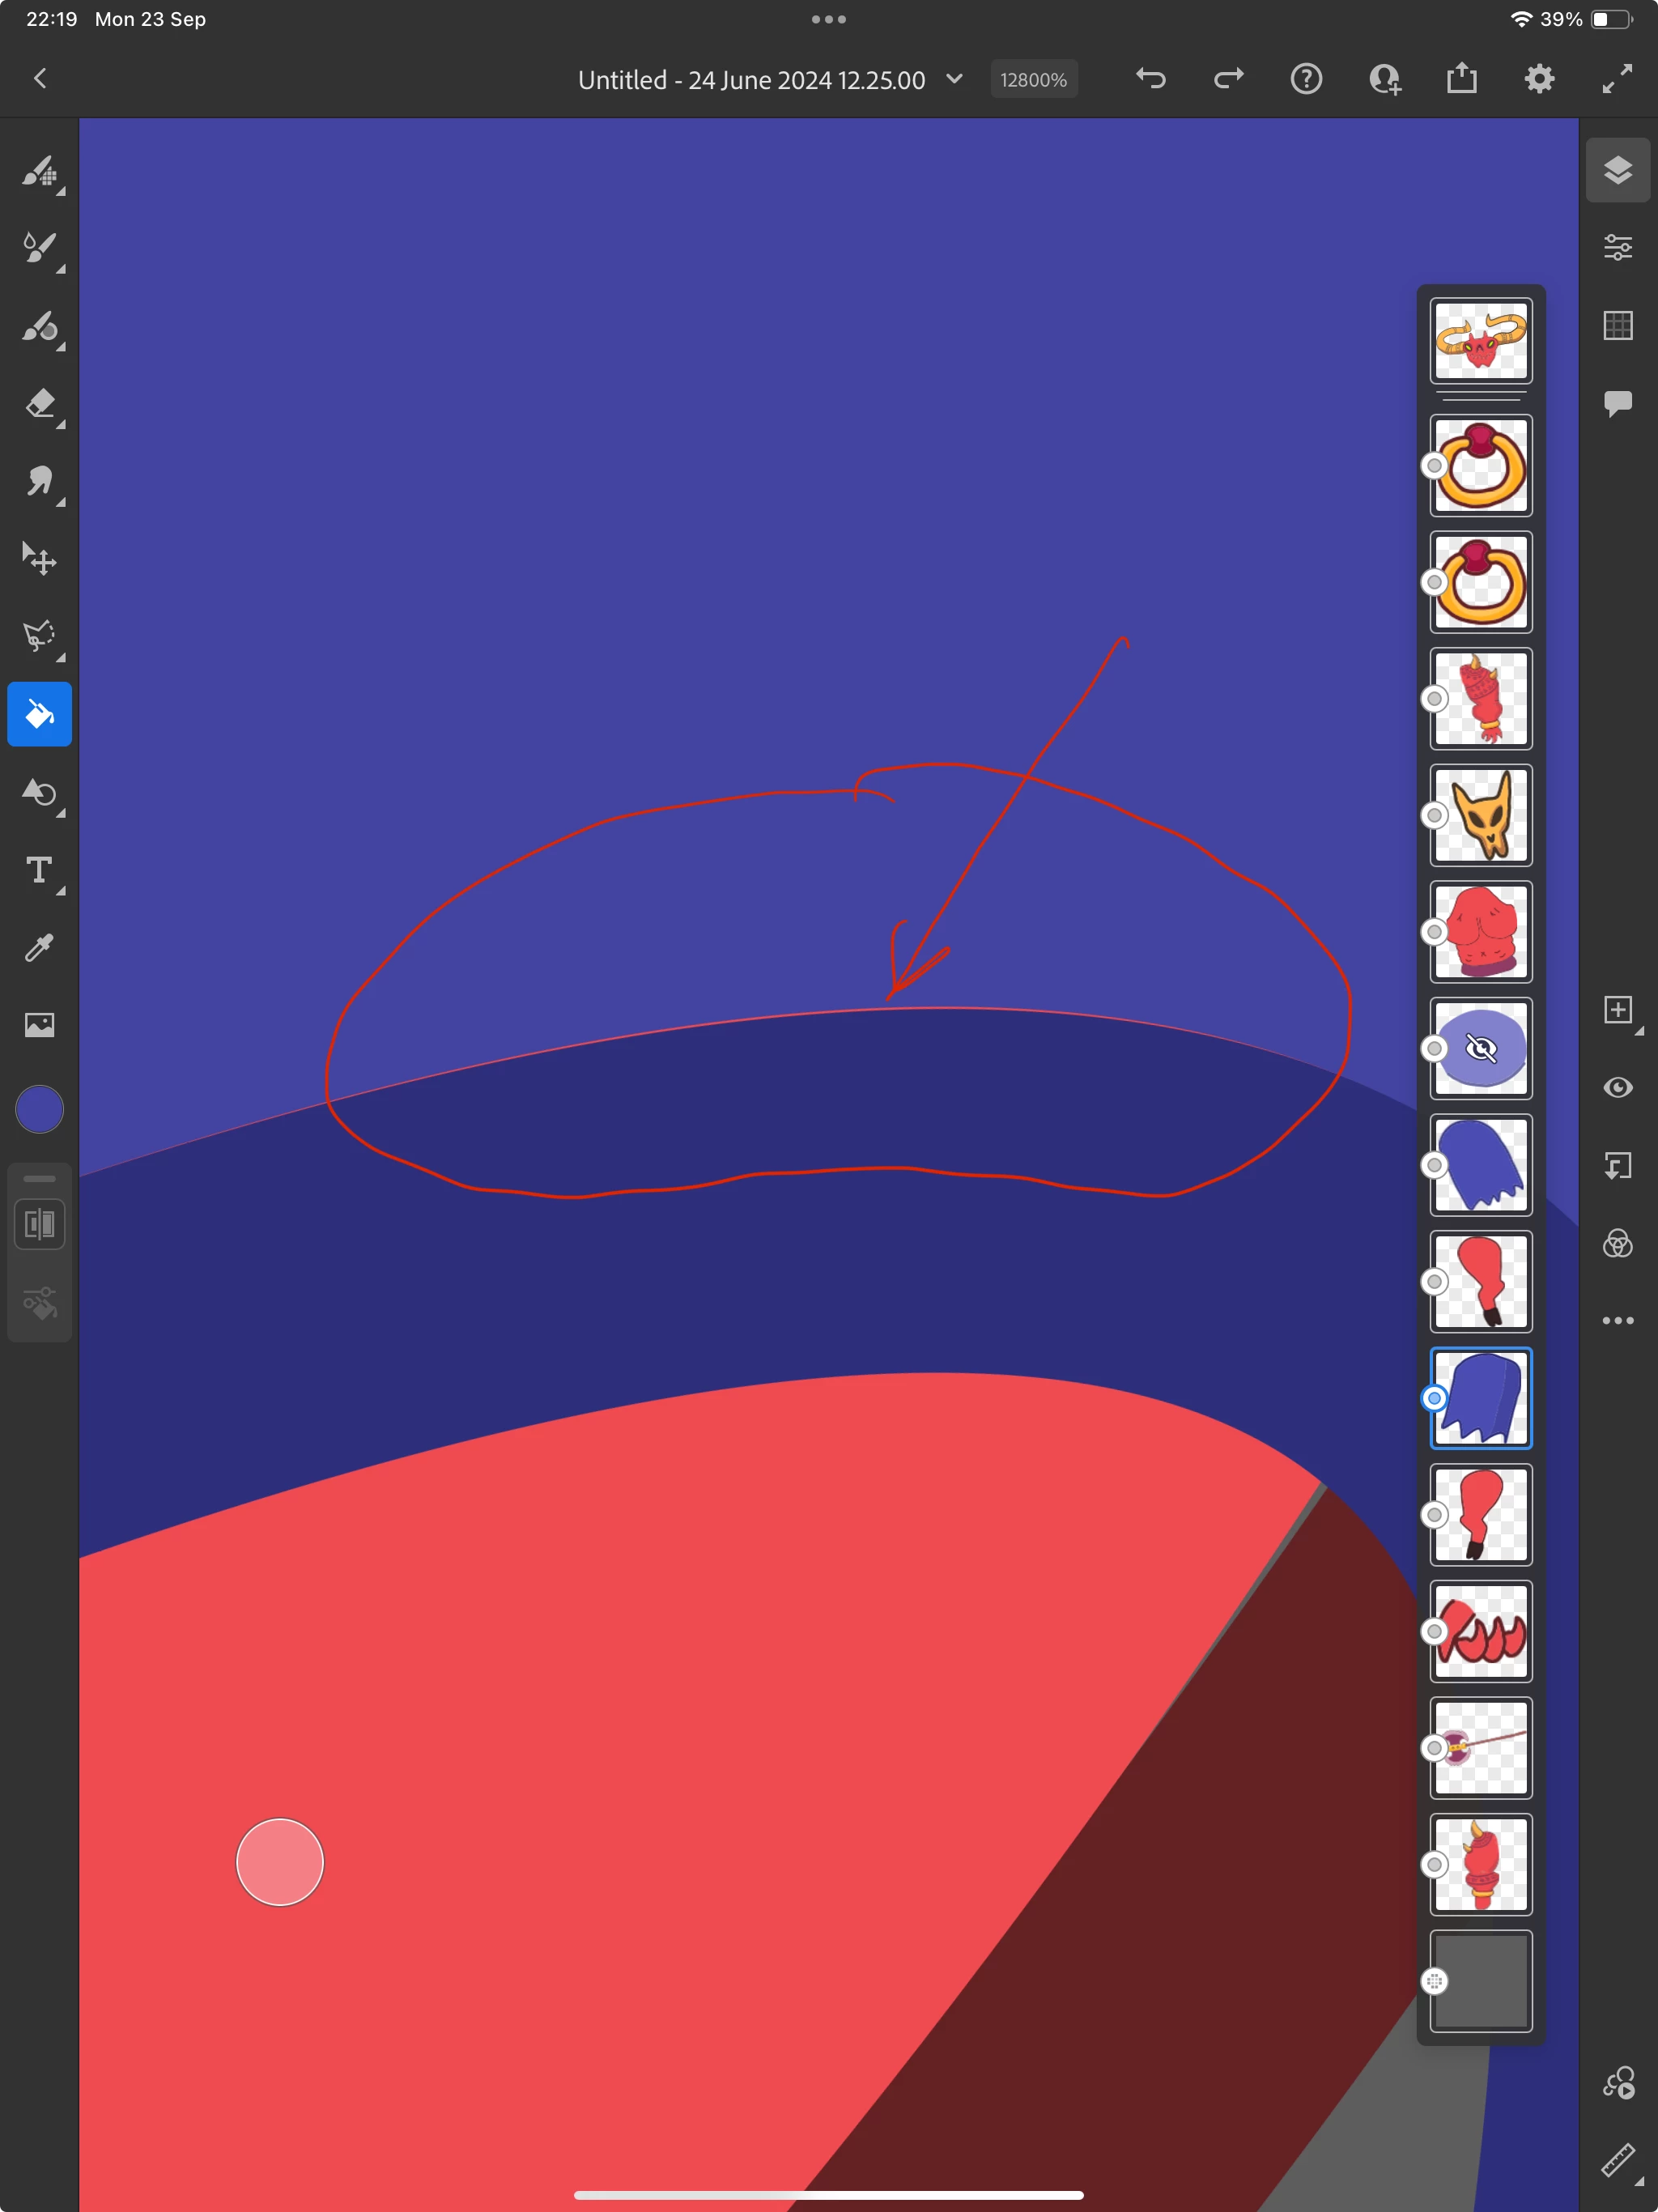Viewport: 1658px width, 2212px height.
Task: Select the Text tool
Action: (x=39, y=870)
